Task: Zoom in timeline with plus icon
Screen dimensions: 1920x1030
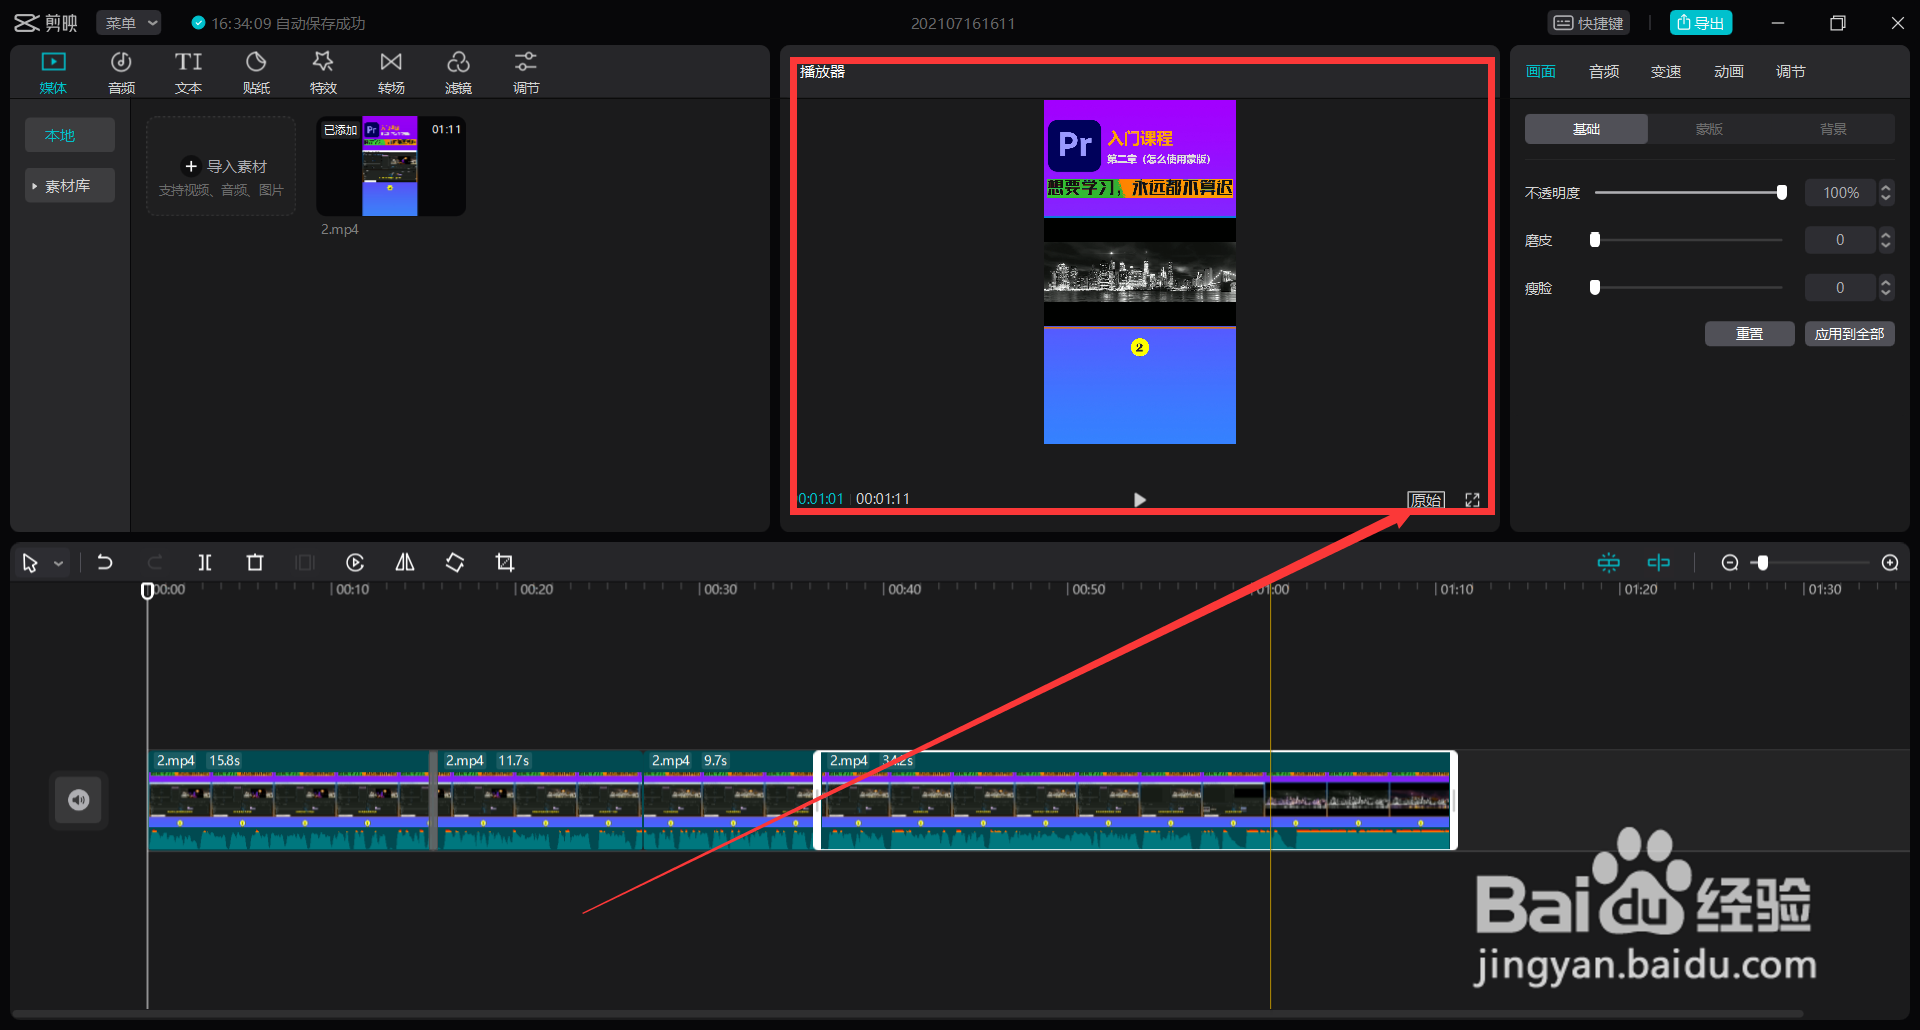Action: click(1890, 563)
